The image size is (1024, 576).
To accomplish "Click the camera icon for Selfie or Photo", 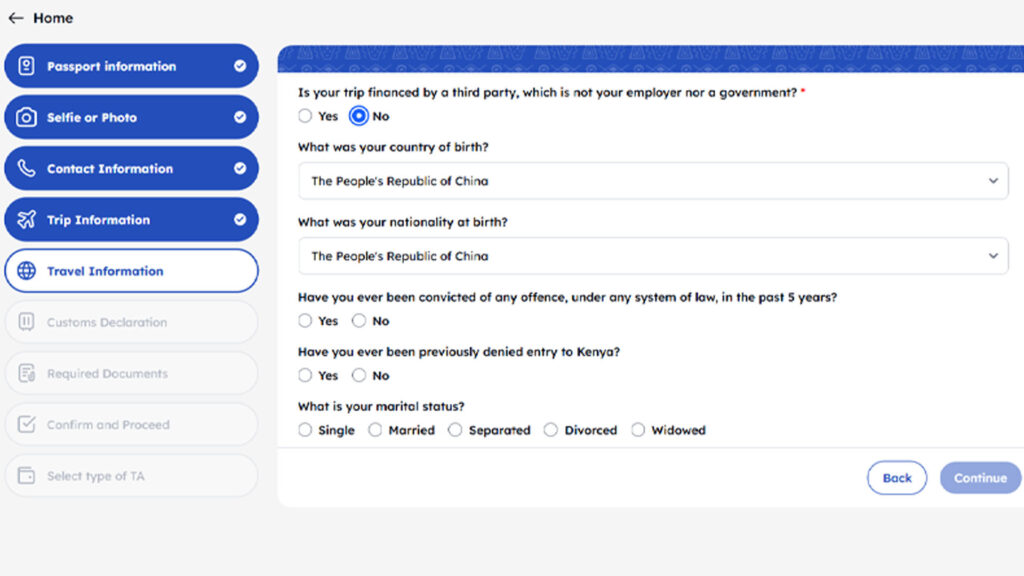I will 26,118.
